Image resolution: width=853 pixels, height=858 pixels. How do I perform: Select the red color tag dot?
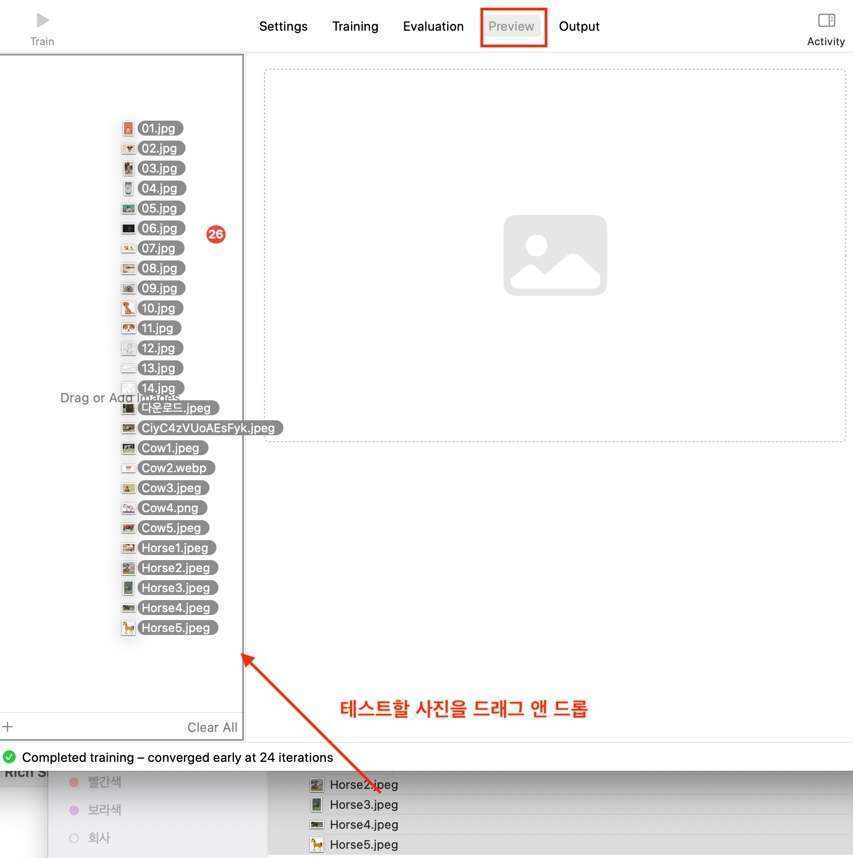74,782
